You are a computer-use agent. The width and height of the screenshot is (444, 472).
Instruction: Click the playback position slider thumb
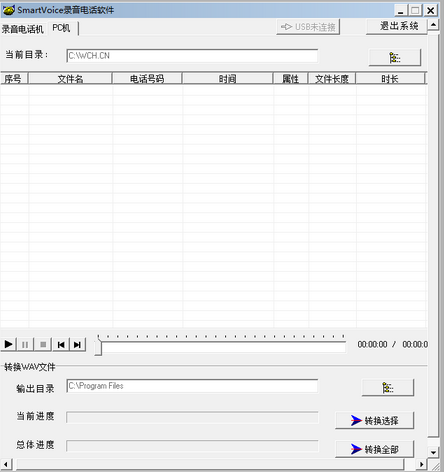point(98,347)
